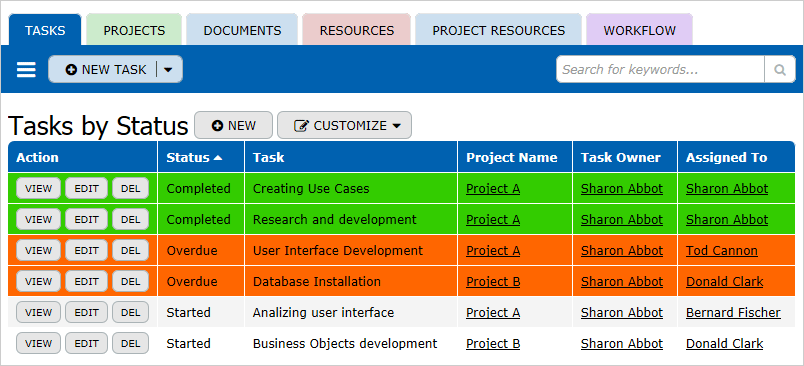The image size is (804, 366).
Task: Edit the Business Objects development task
Action: tap(86, 343)
